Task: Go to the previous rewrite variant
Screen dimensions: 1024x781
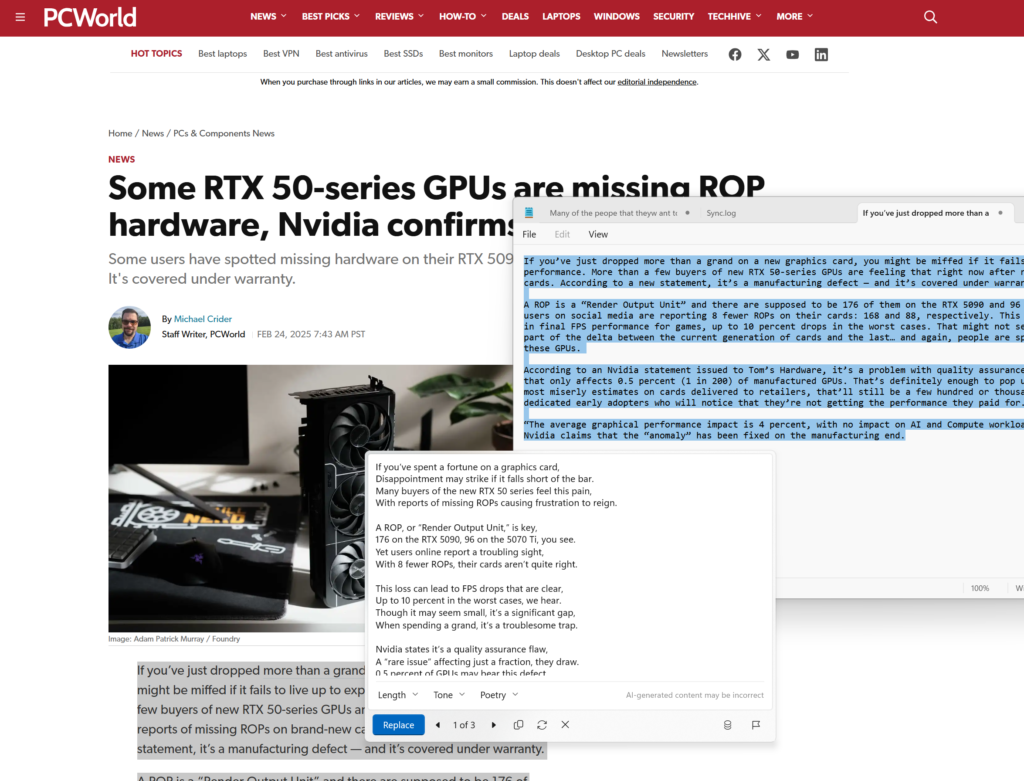Action: click(x=437, y=724)
